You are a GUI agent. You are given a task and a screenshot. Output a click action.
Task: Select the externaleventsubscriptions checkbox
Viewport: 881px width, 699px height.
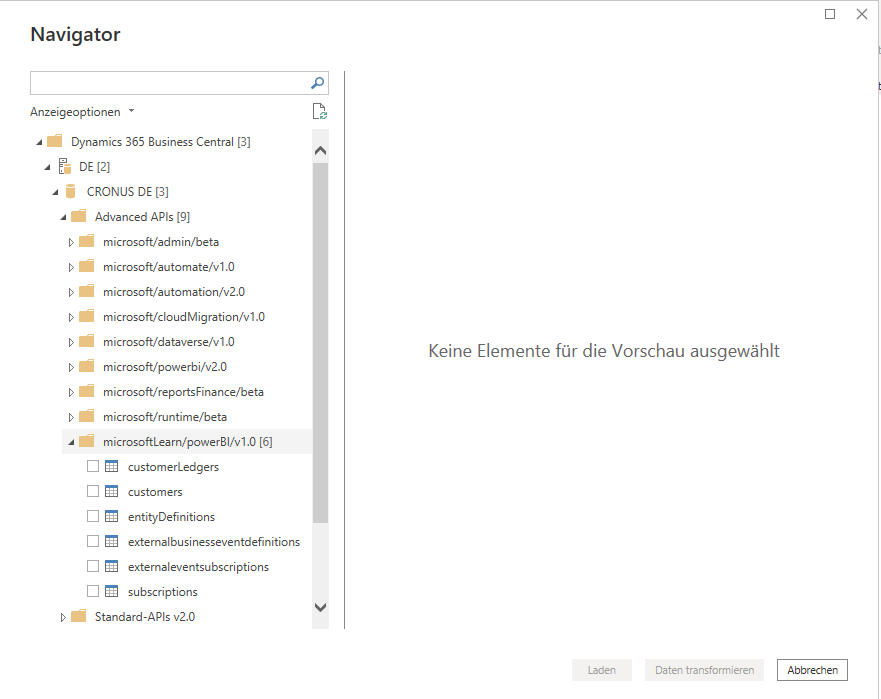(x=93, y=566)
